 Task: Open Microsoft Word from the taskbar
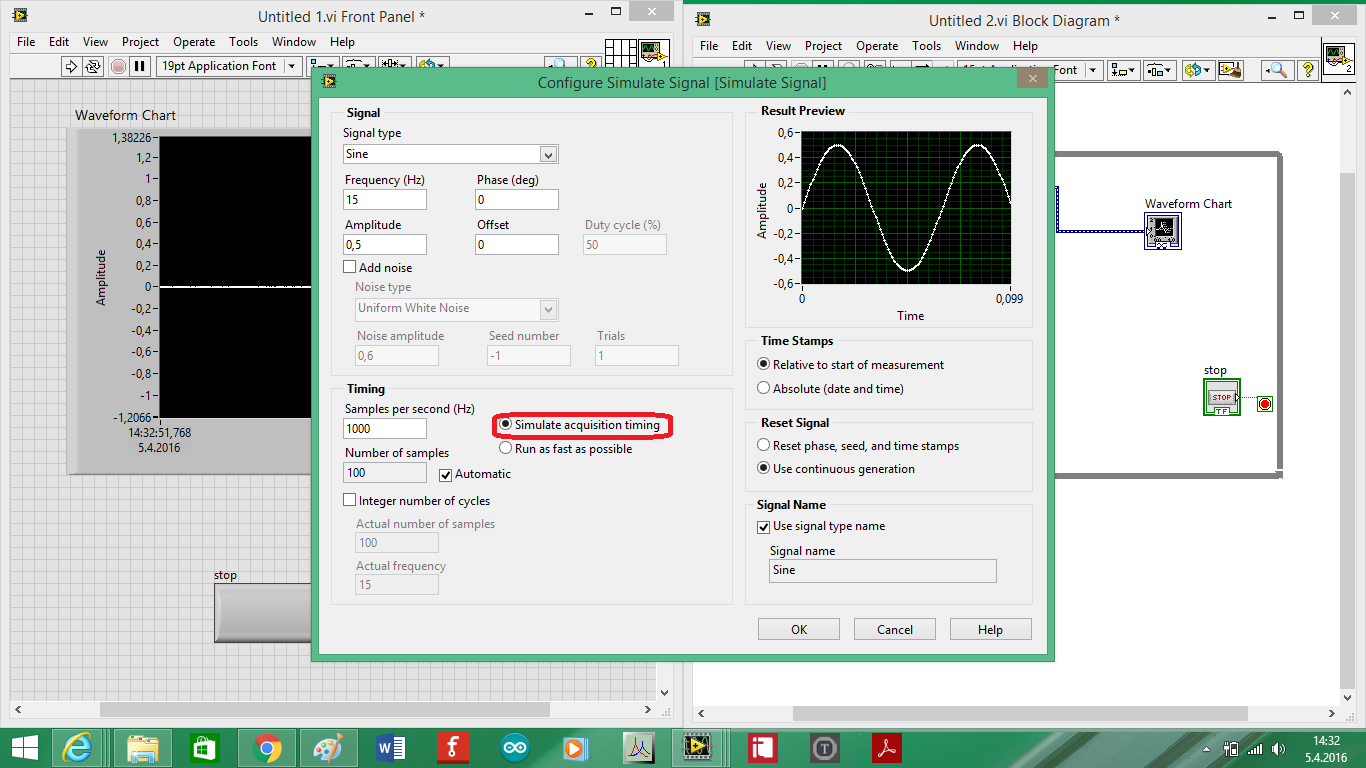click(390, 748)
